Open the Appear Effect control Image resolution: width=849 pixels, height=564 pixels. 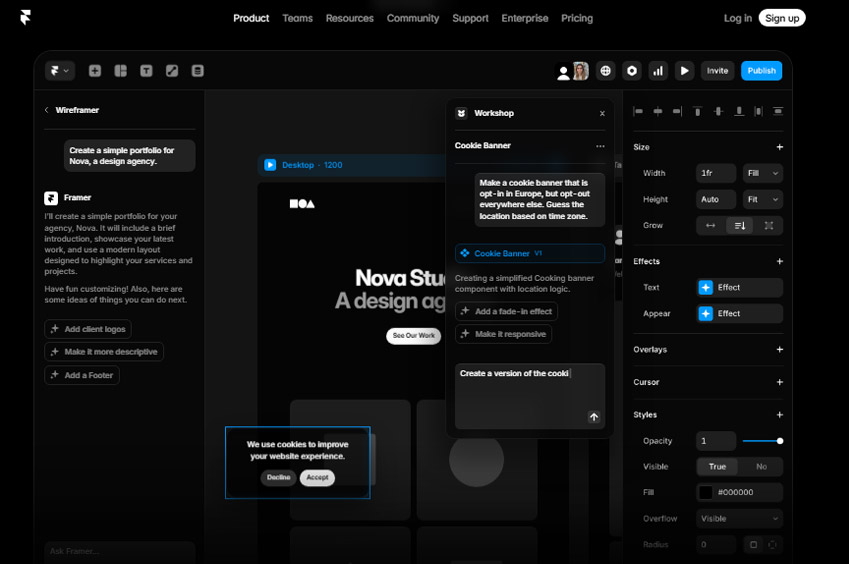pyautogui.click(x=740, y=313)
